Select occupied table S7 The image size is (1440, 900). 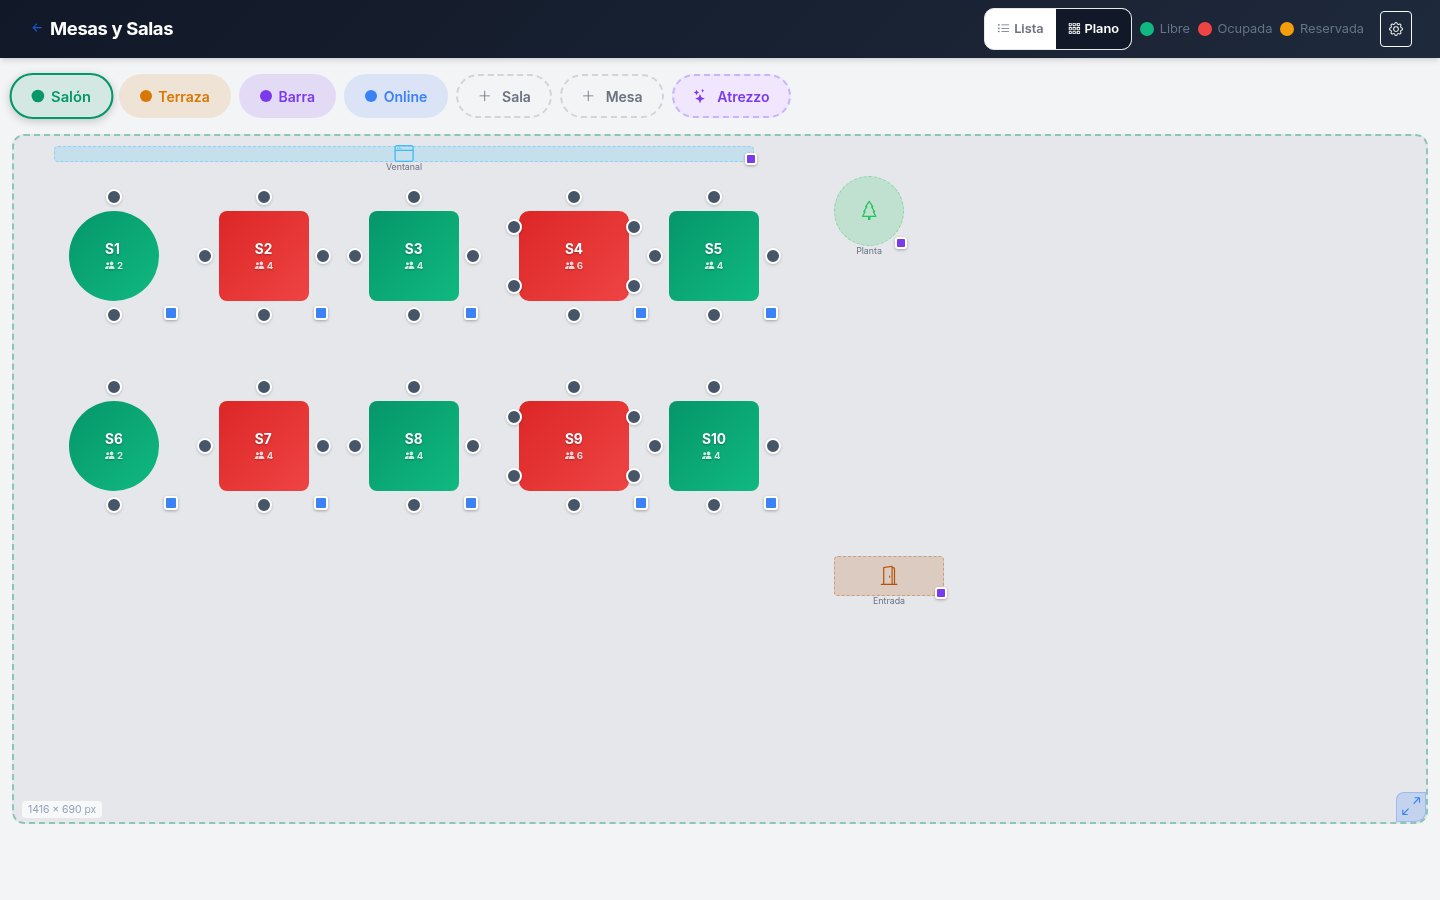[x=264, y=446]
